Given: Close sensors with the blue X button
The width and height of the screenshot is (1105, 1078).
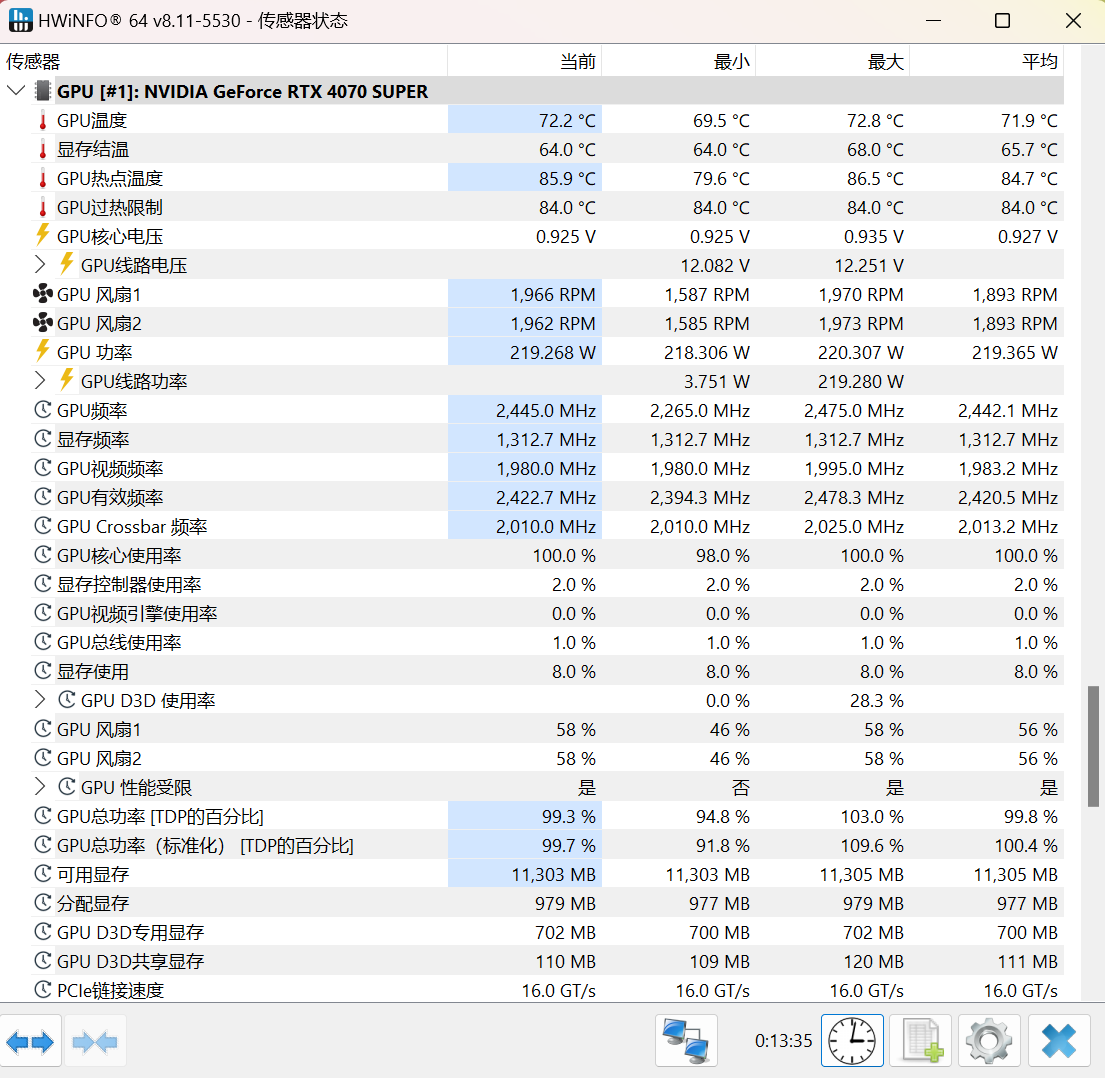Looking at the screenshot, I should (x=1058, y=1040).
